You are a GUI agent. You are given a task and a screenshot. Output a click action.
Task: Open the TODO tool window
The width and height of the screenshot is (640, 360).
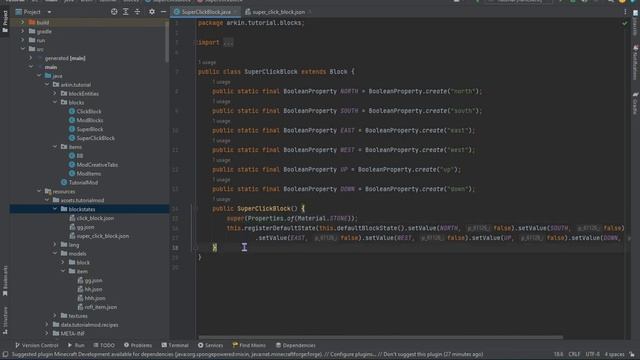tap(104, 345)
